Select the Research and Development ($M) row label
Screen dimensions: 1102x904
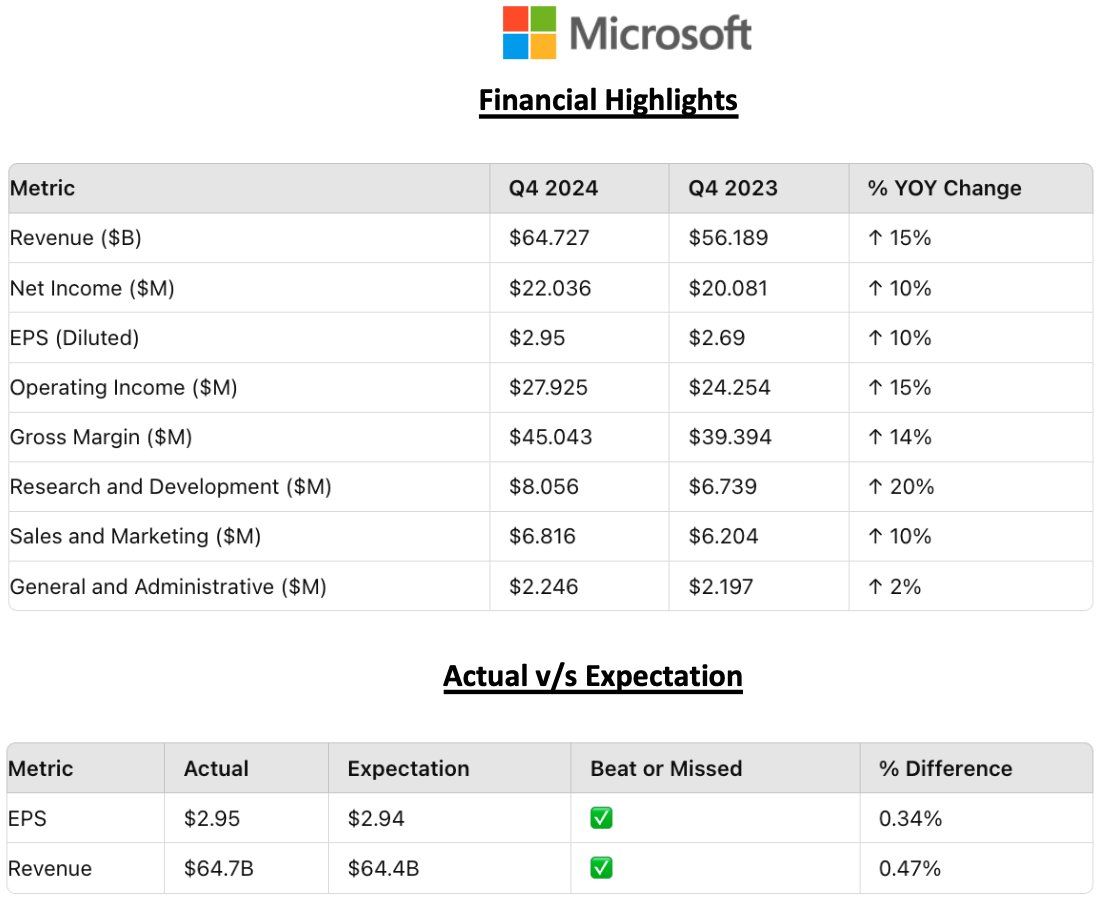click(x=170, y=487)
